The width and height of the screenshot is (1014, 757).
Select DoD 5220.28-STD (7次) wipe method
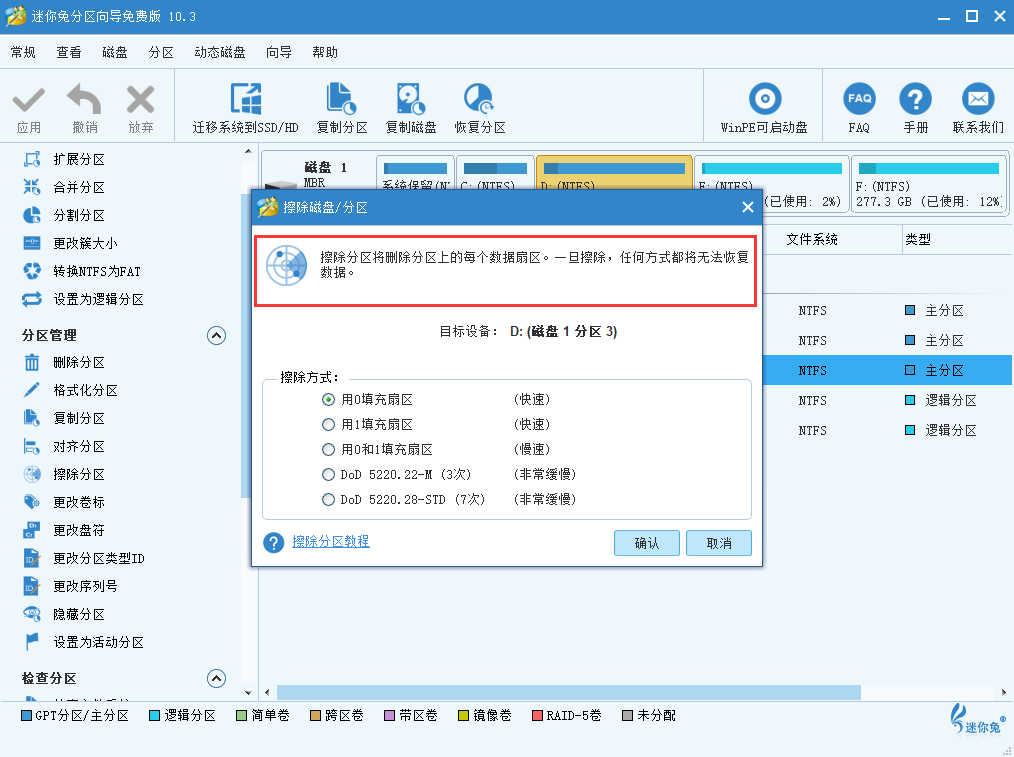(329, 500)
